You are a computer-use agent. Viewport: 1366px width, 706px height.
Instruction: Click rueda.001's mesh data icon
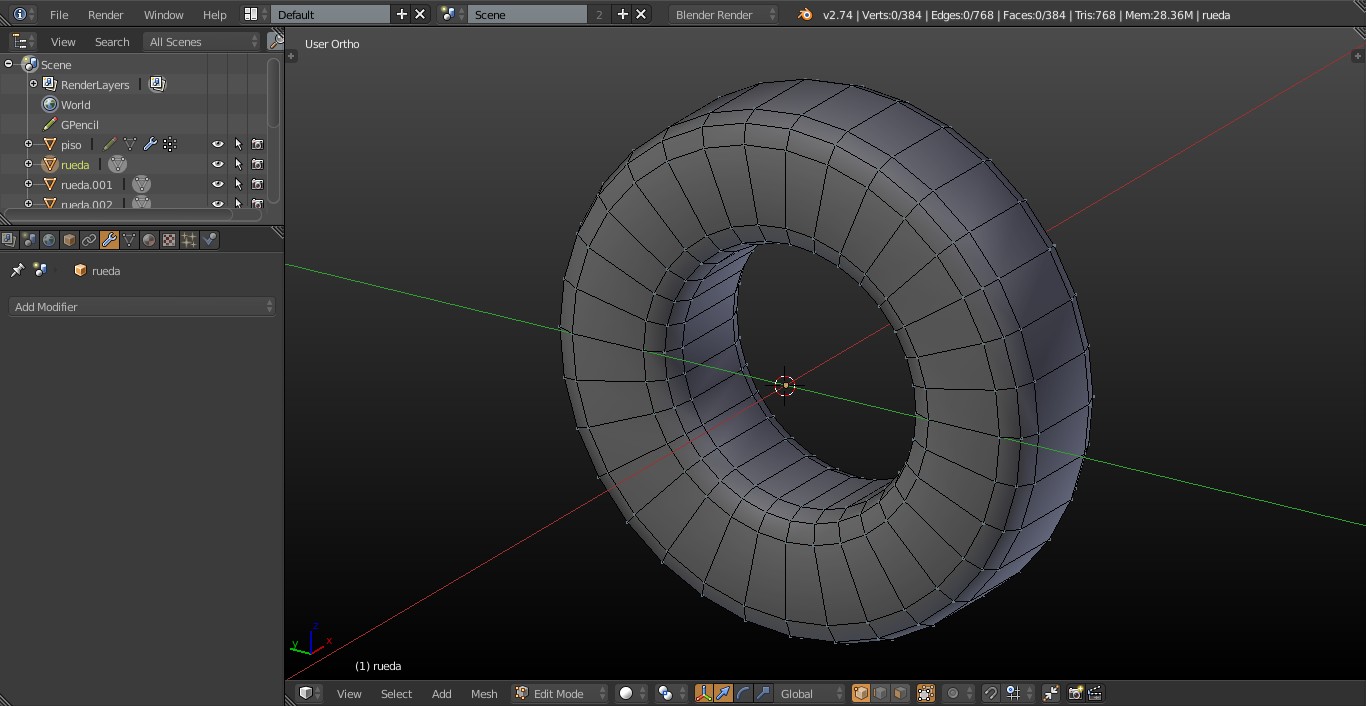(x=142, y=184)
